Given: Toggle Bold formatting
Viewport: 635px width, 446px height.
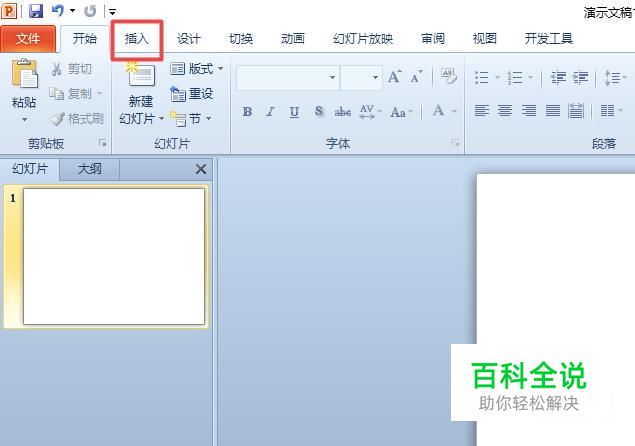Looking at the screenshot, I should (x=247, y=111).
